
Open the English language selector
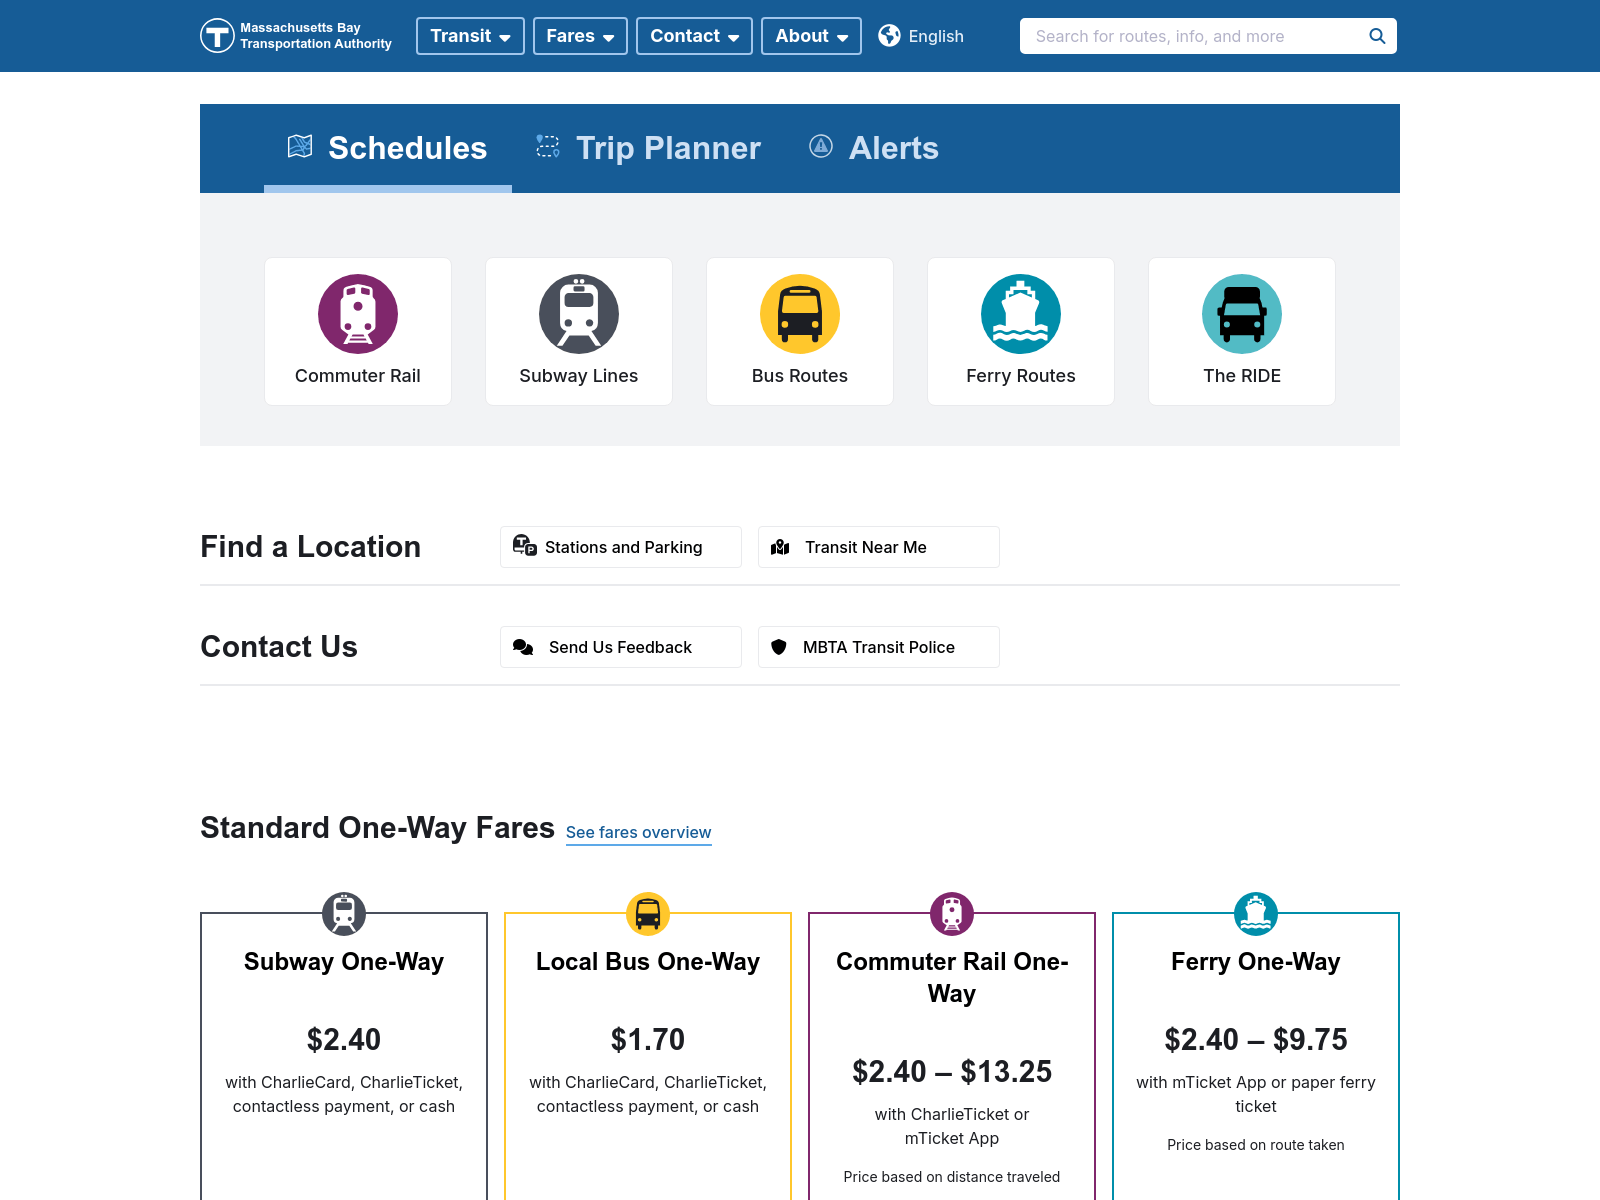point(921,36)
